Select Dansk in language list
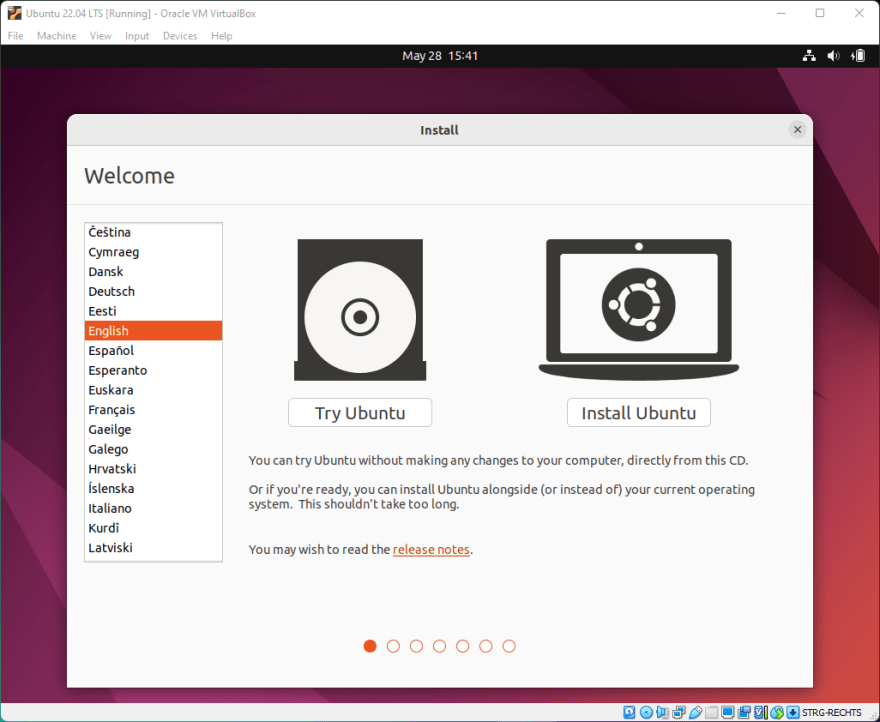Viewport: 880px width, 722px height. click(x=153, y=272)
